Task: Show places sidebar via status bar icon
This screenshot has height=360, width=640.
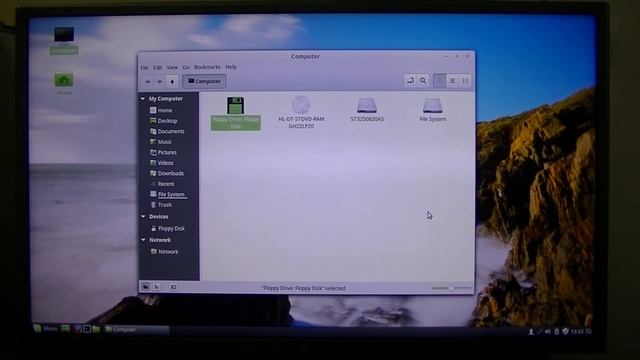Action: click(145, 287)
